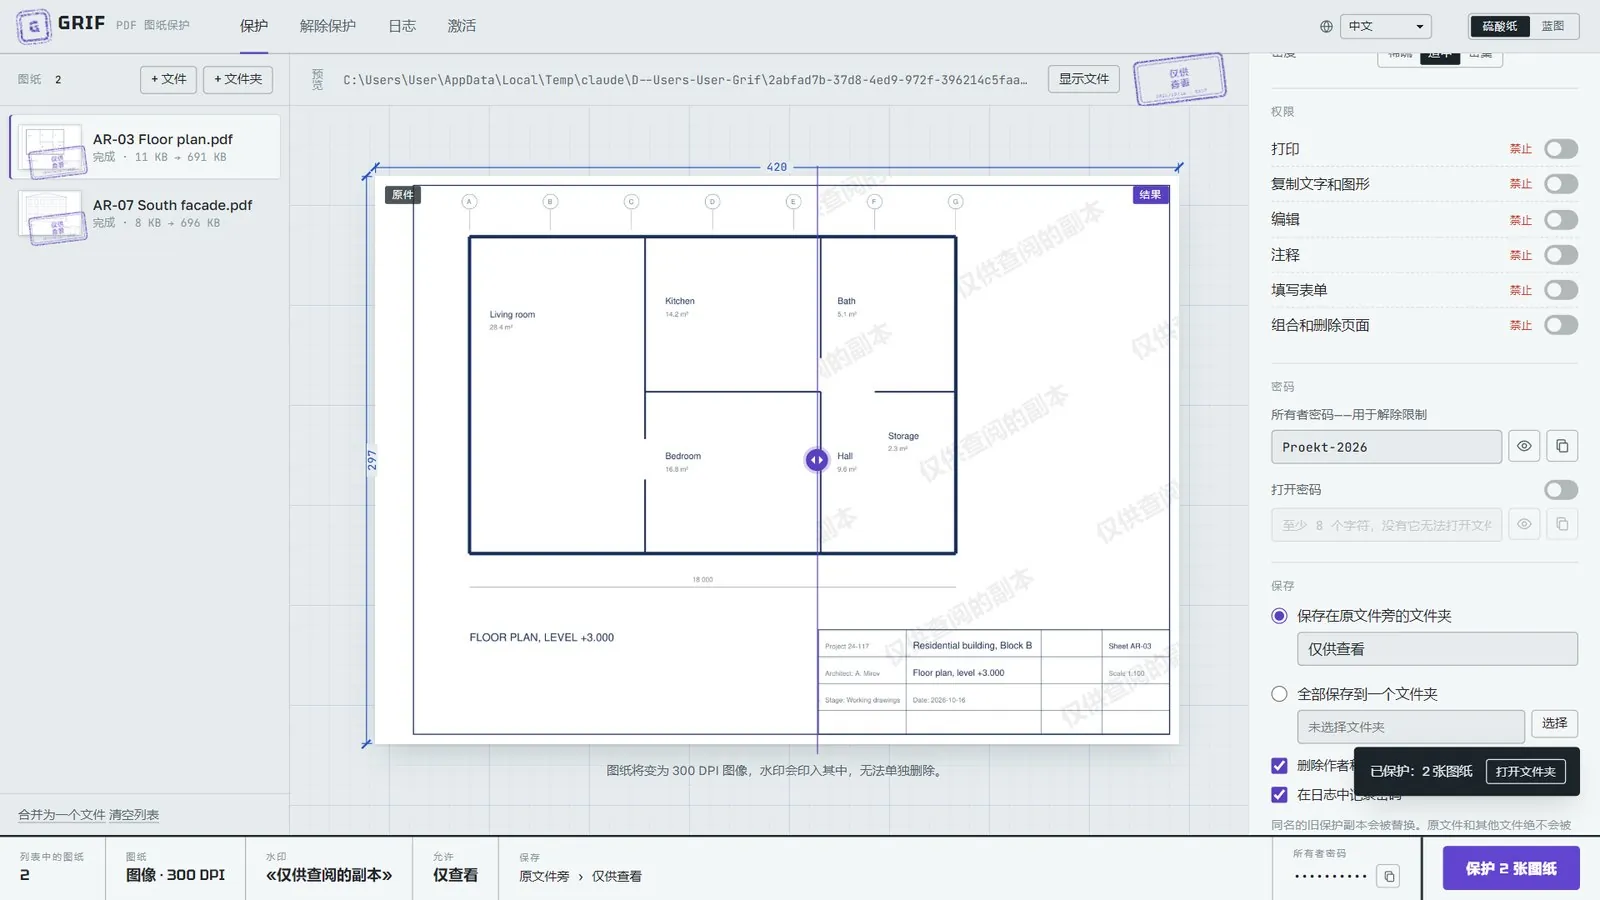The image size is (1600, 900).
Task: Open the 中文 language dropdown
Action: 1386,27
